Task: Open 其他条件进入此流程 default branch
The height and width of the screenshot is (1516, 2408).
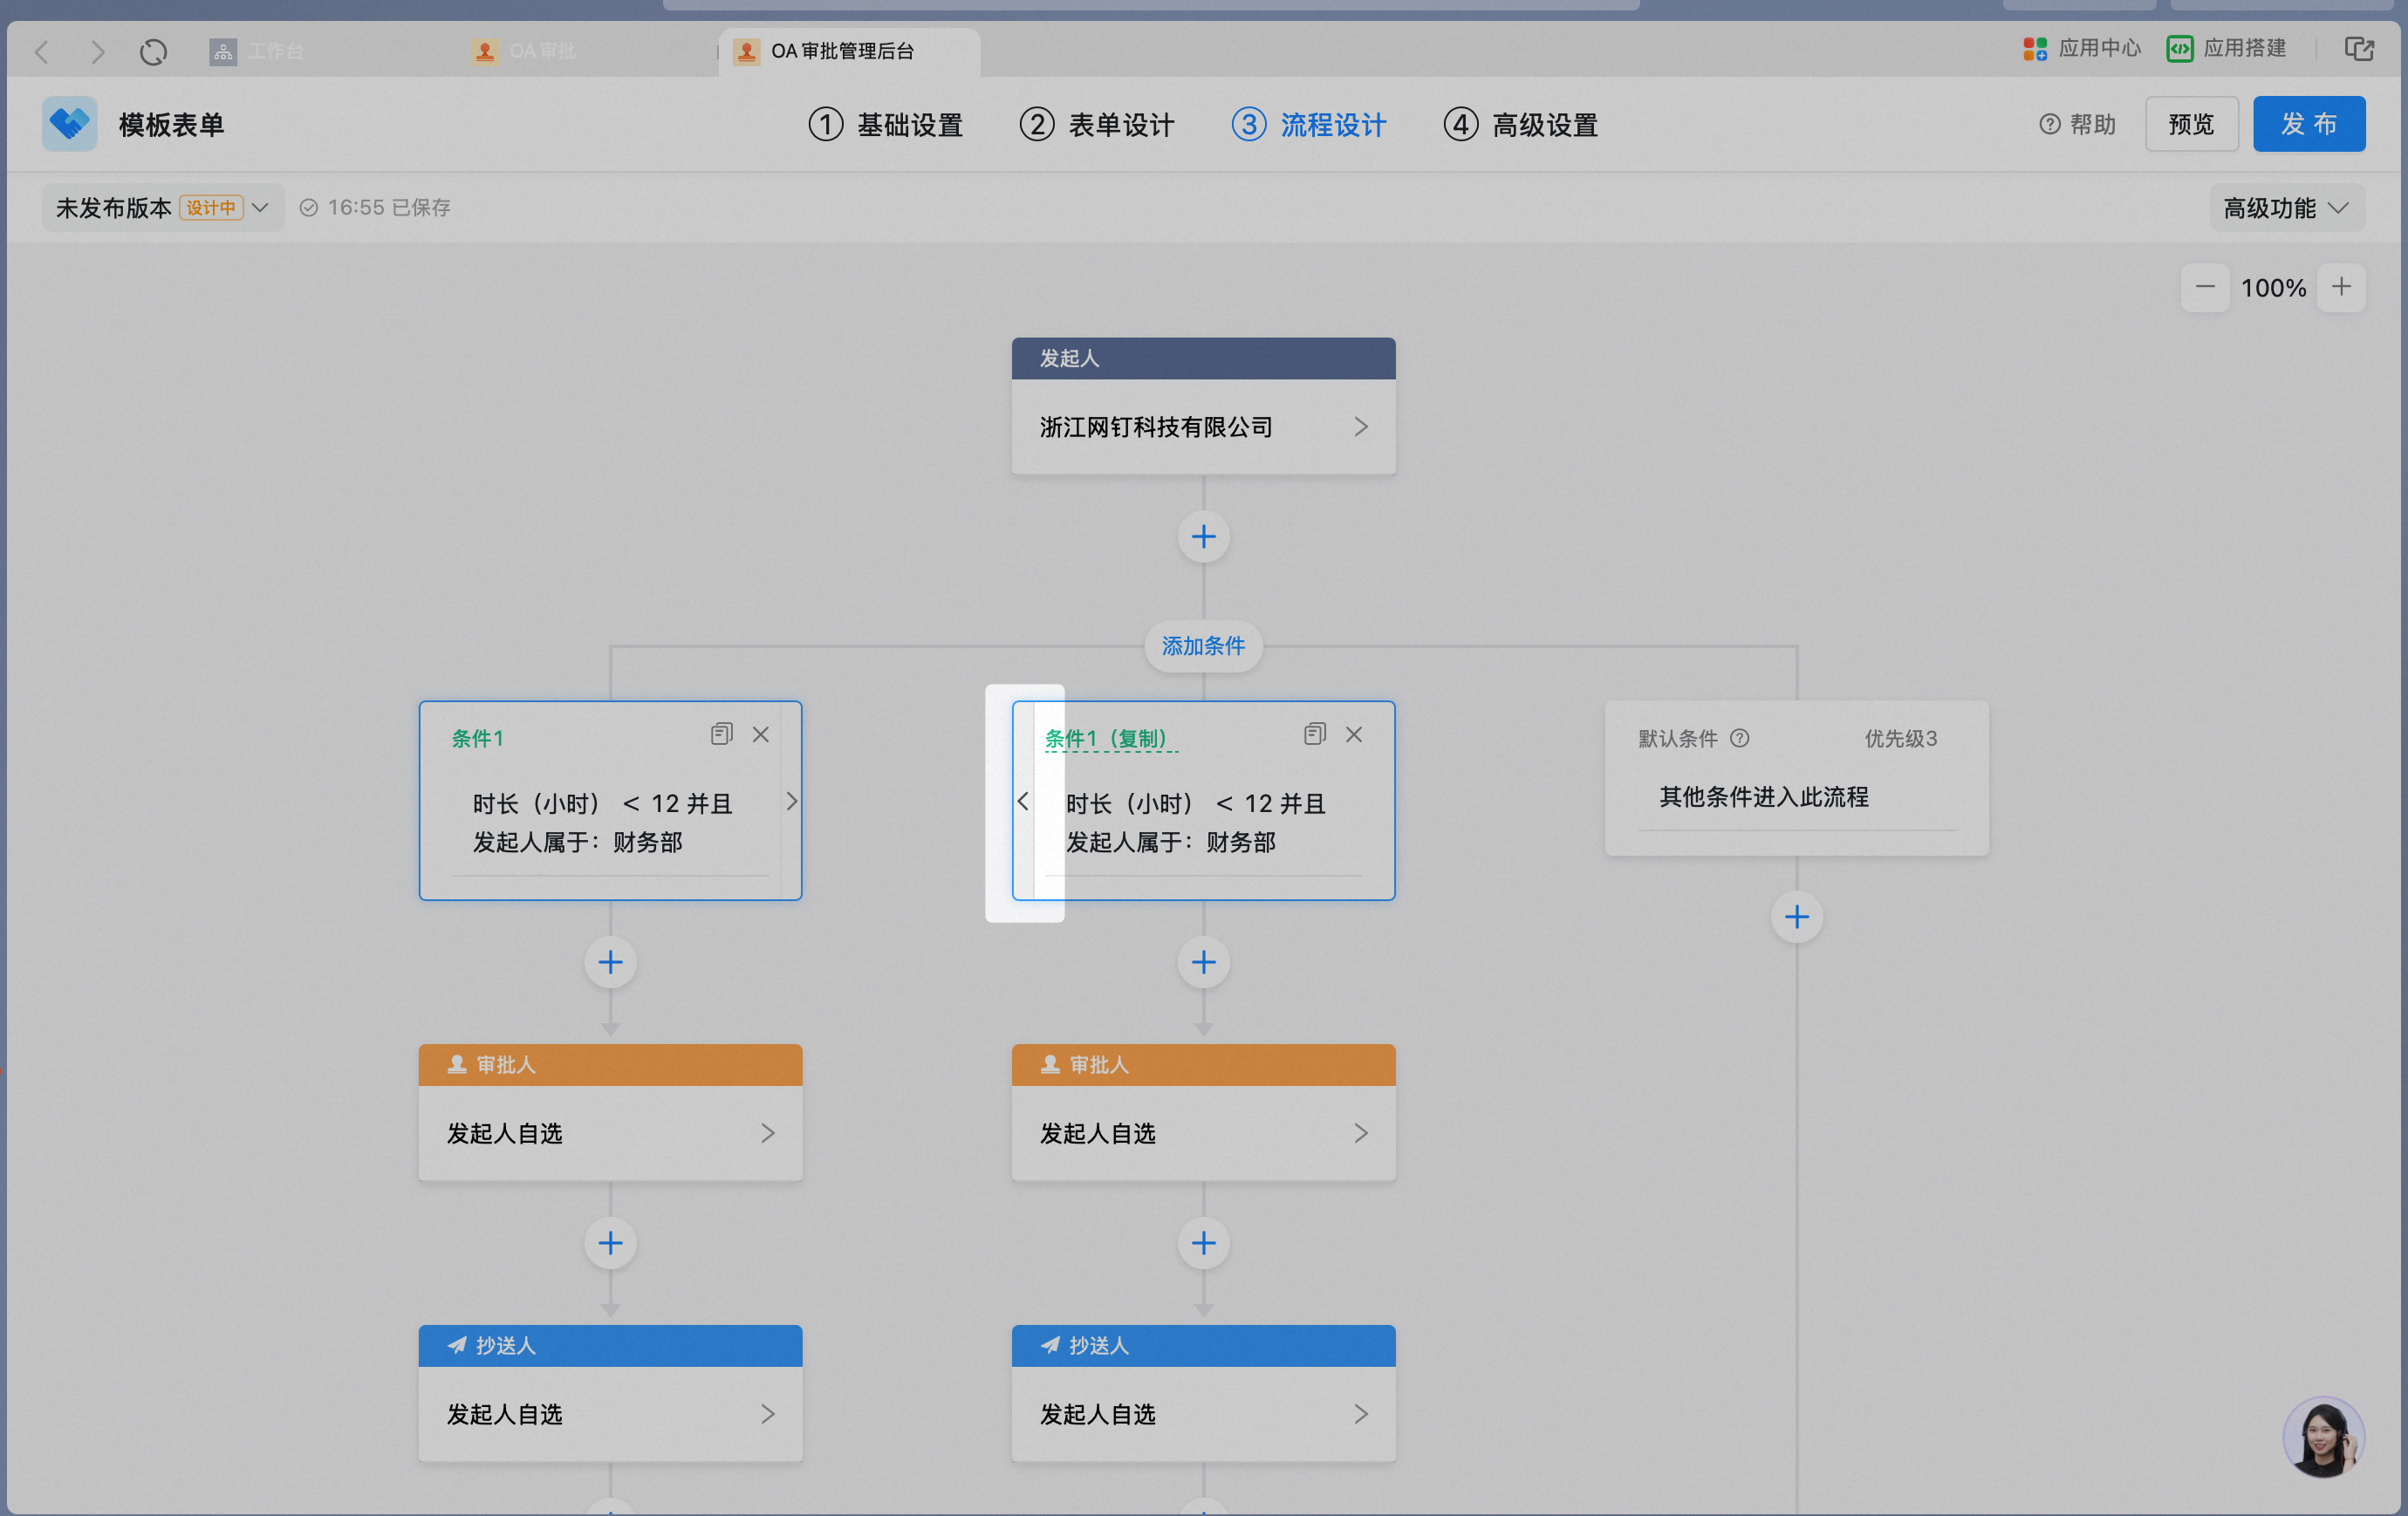Action: [x=1796, y=797]
